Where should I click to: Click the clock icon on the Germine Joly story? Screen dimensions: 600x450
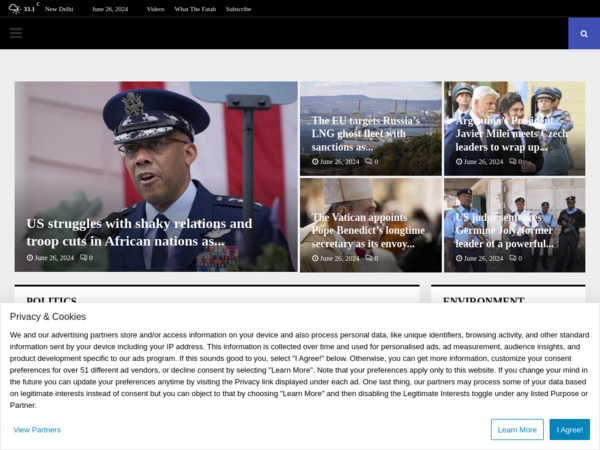[x=459, y=258]
